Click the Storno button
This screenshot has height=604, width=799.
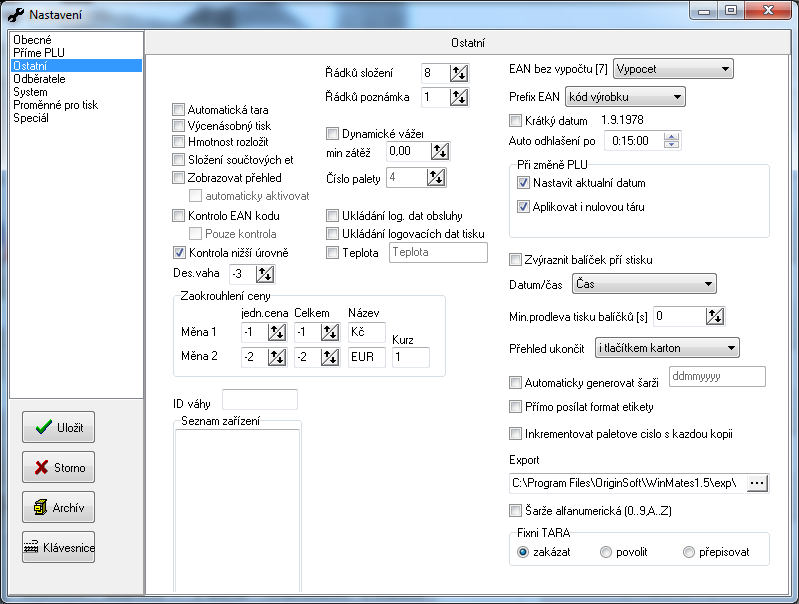pos(59,467)
